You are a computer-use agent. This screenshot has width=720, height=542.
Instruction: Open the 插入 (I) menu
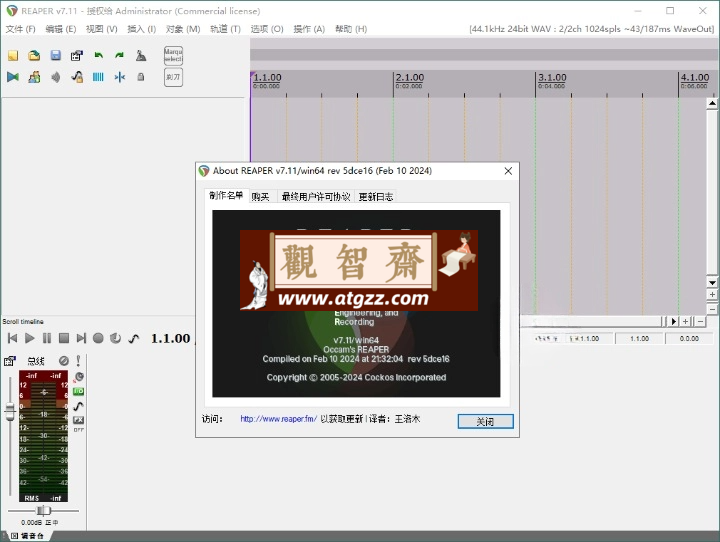pyautogui.click(x=141, y=29)
